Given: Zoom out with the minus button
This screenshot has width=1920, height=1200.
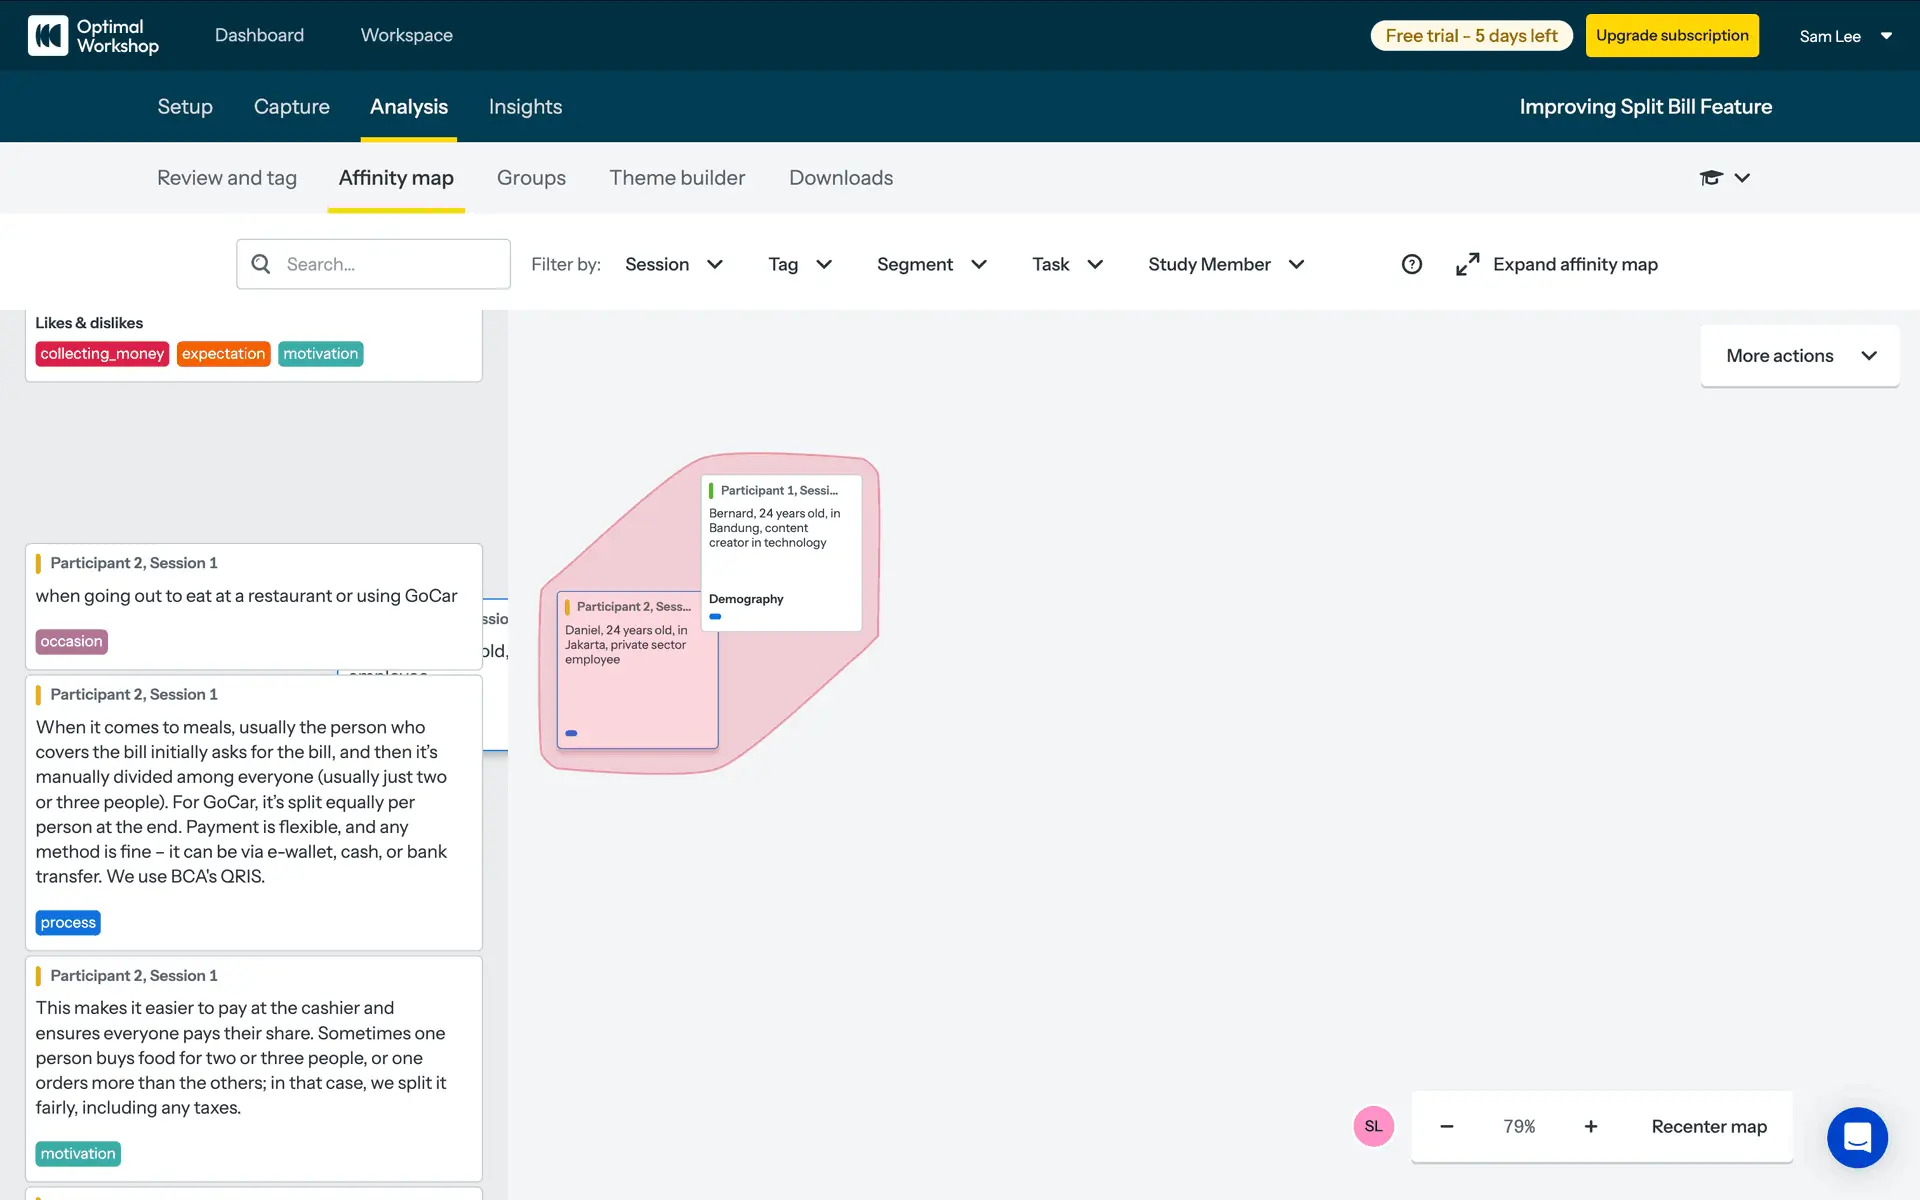Looking at the screenshot, I should point(1446,1126).
